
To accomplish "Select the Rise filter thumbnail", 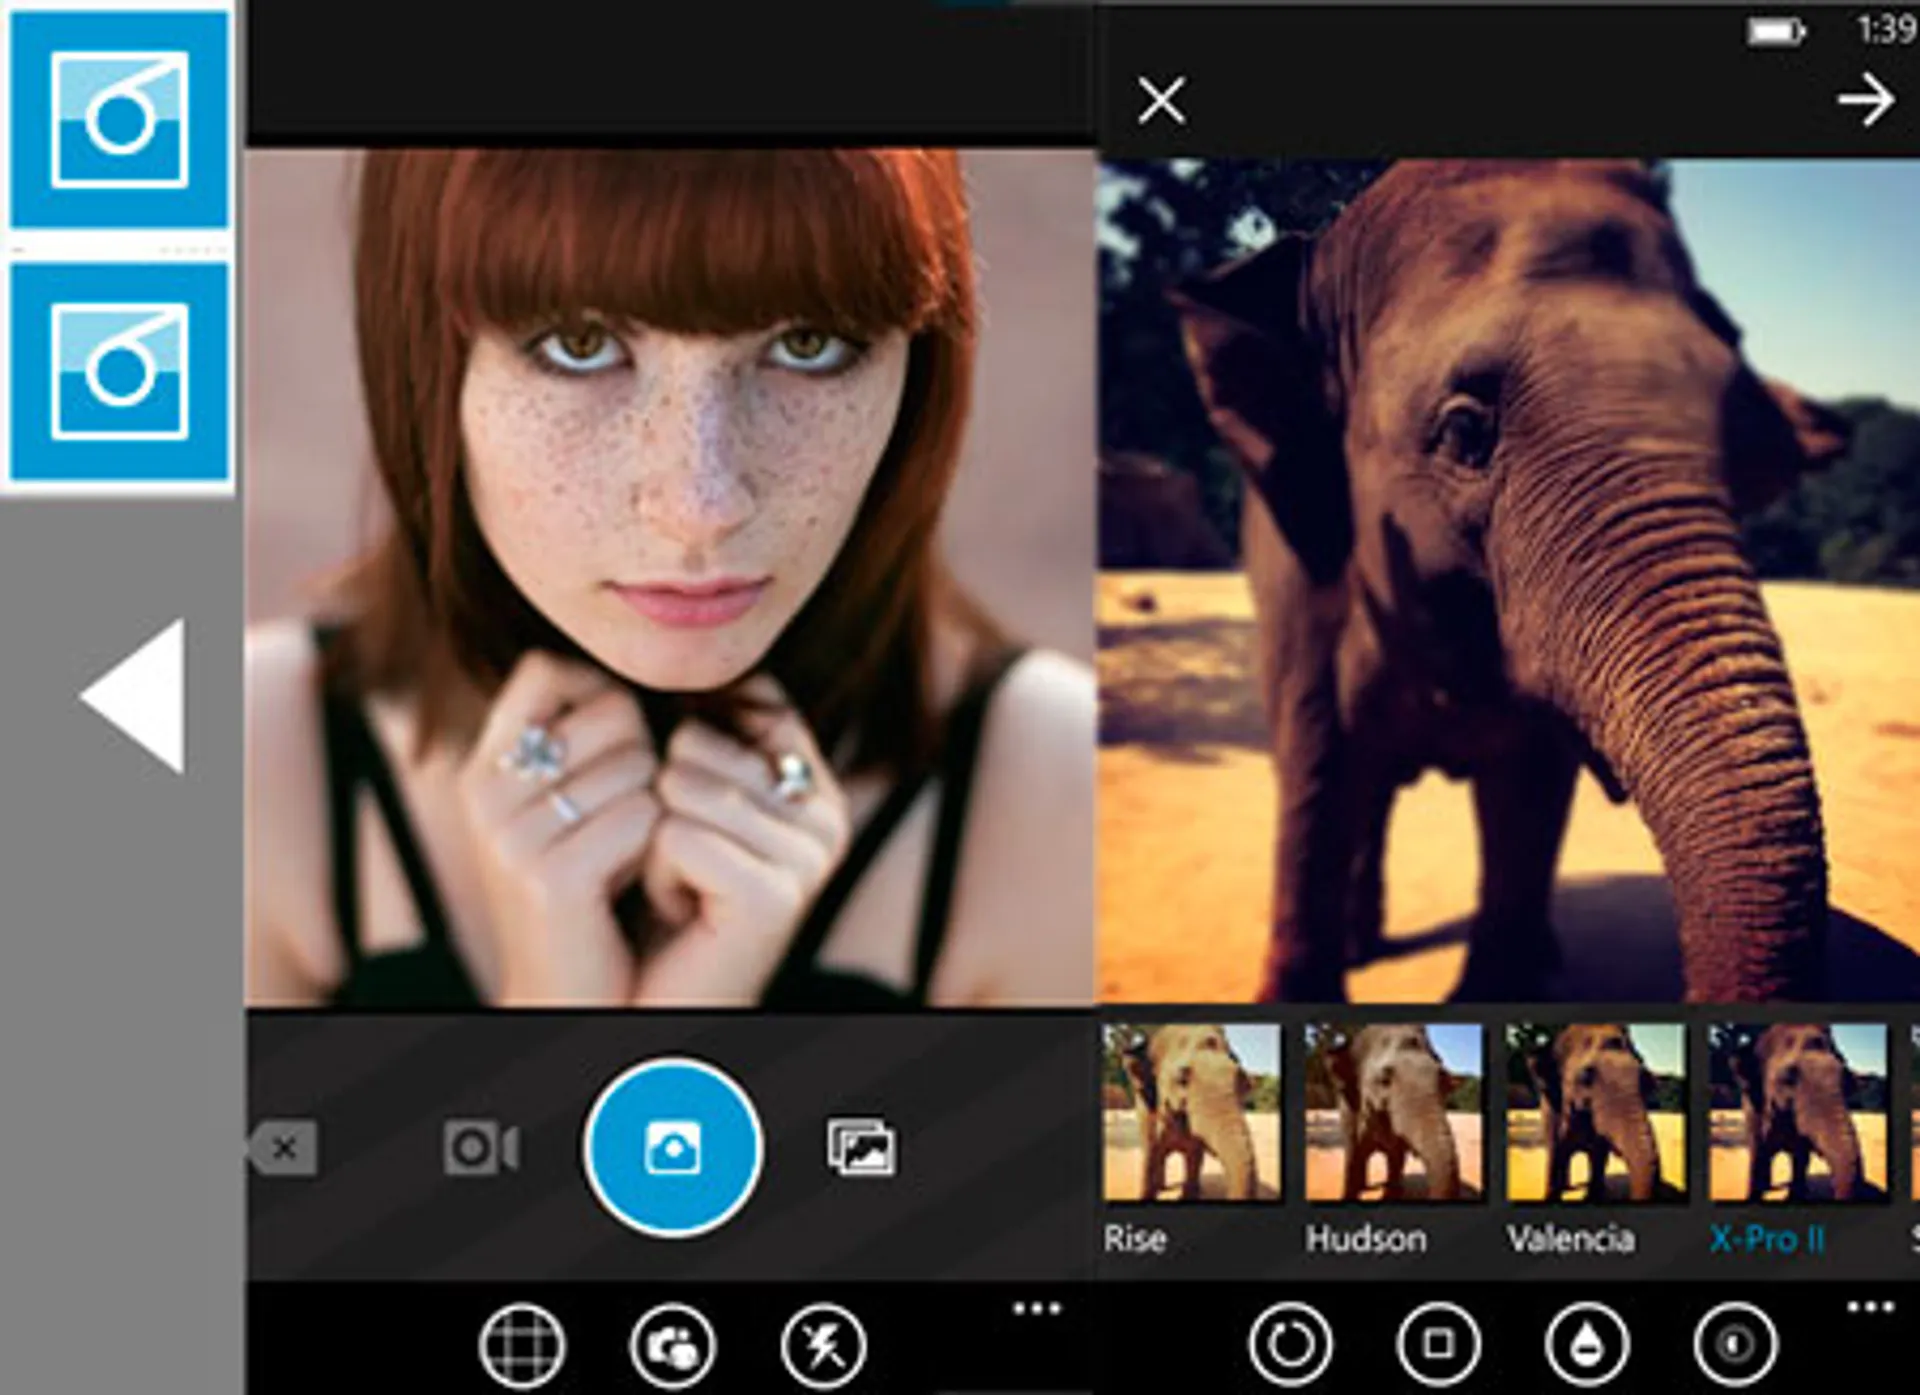I will pyautogui.click(x=1191, y=1112).
